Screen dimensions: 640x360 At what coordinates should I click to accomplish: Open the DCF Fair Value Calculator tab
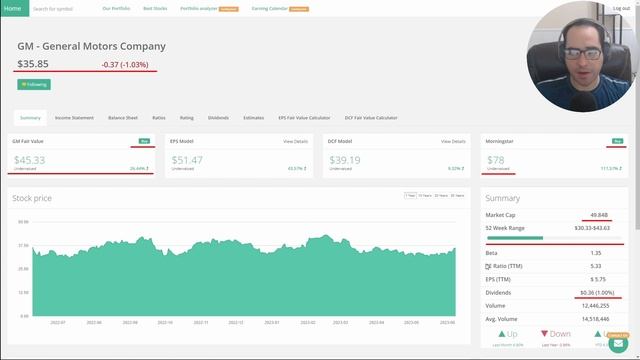click(x=371, y=118)
